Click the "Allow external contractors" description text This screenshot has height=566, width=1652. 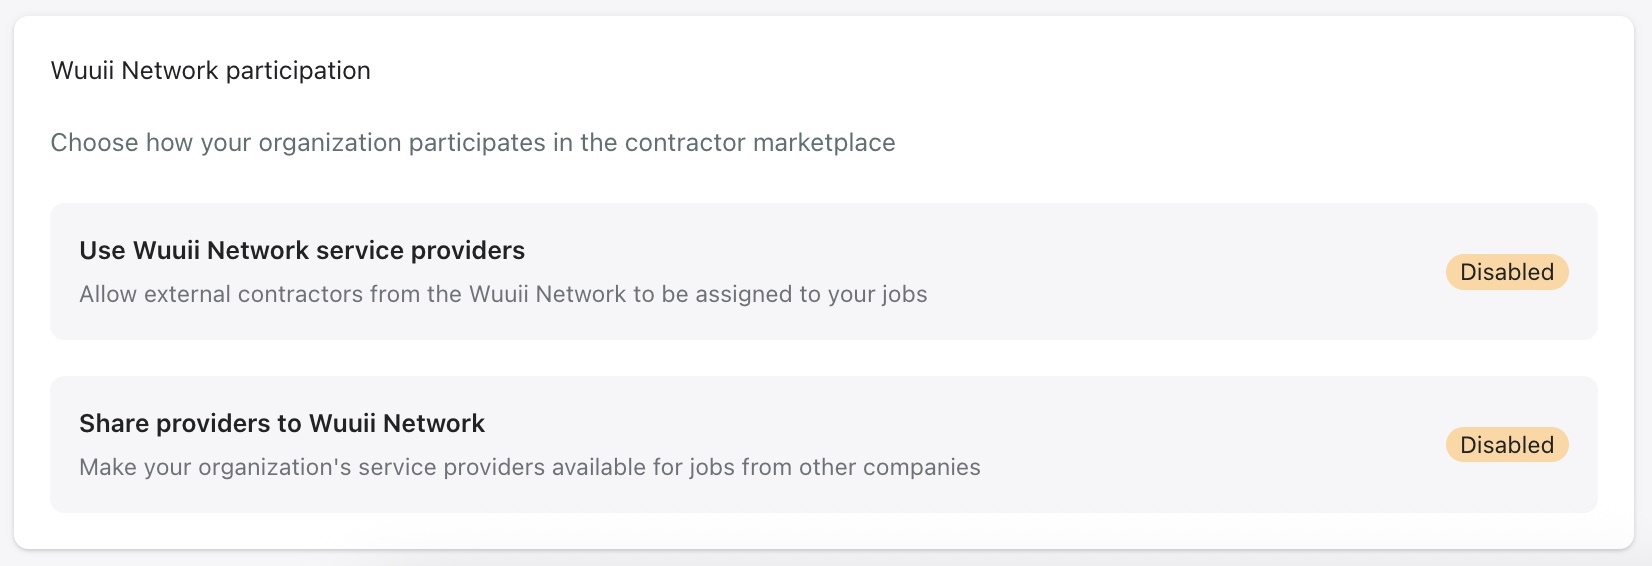tap(503, 294)
